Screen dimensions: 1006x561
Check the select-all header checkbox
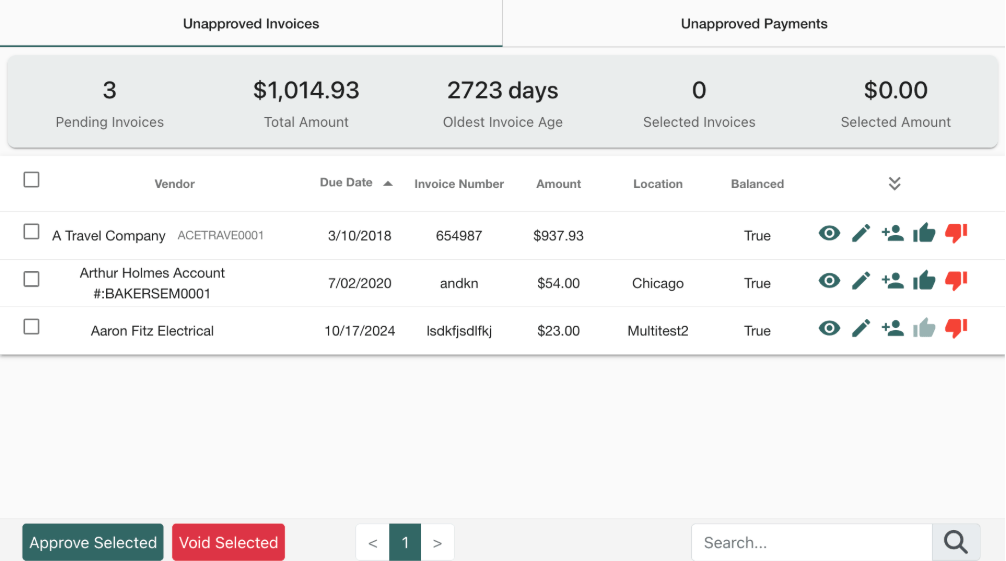(x=32, y=180)
